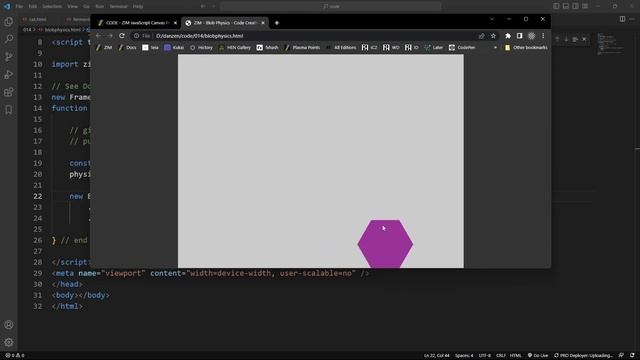Open the ZIM bookmark
This screenshot has width=640, height=360.
pos(104,48)
